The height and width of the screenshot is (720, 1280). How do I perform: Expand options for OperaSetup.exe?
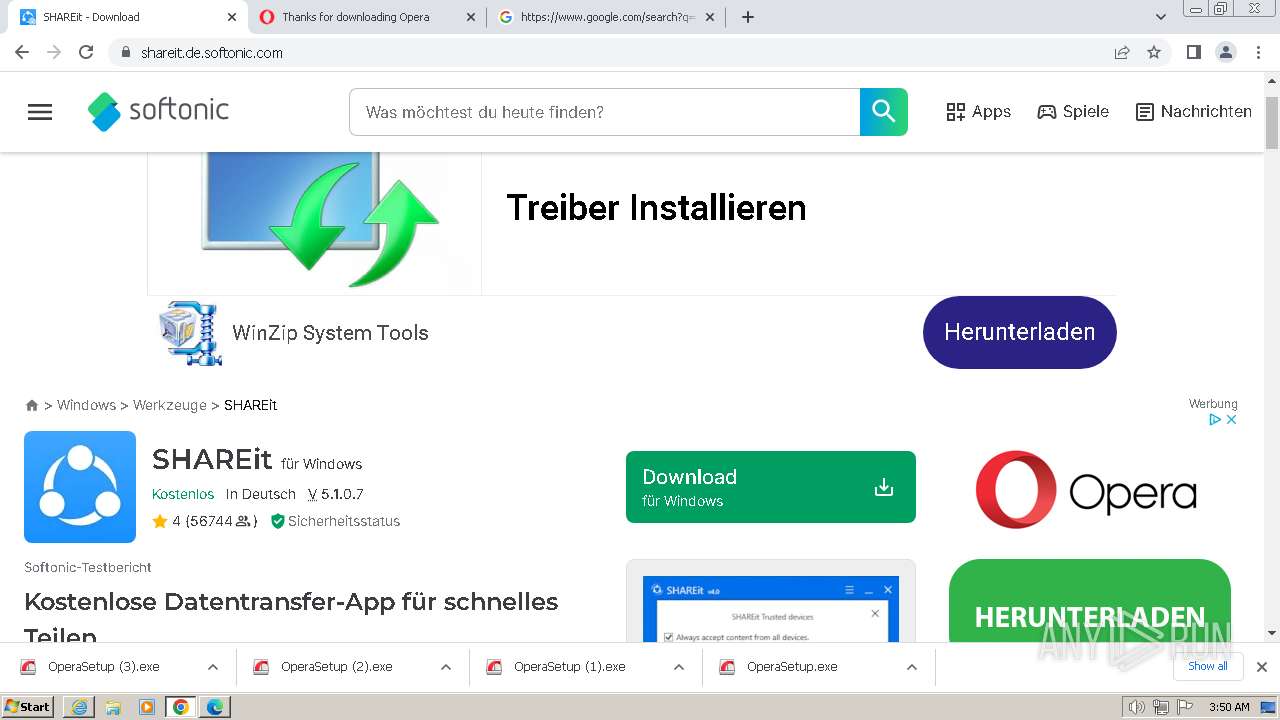coord(912,667)
